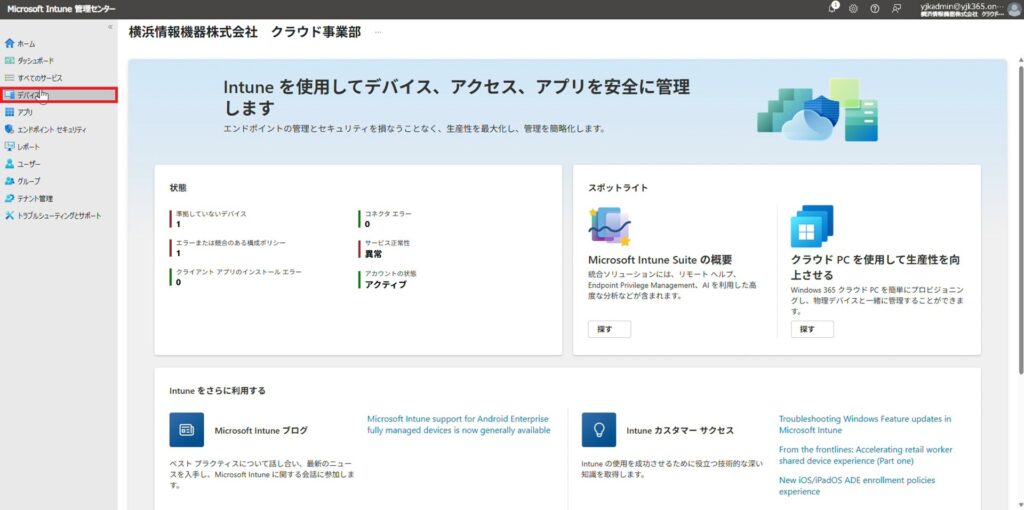The height and width of the screenshot is (510, 1024).
Task: Click the Cloud PC Windows 365 icon
Action: 811,227
